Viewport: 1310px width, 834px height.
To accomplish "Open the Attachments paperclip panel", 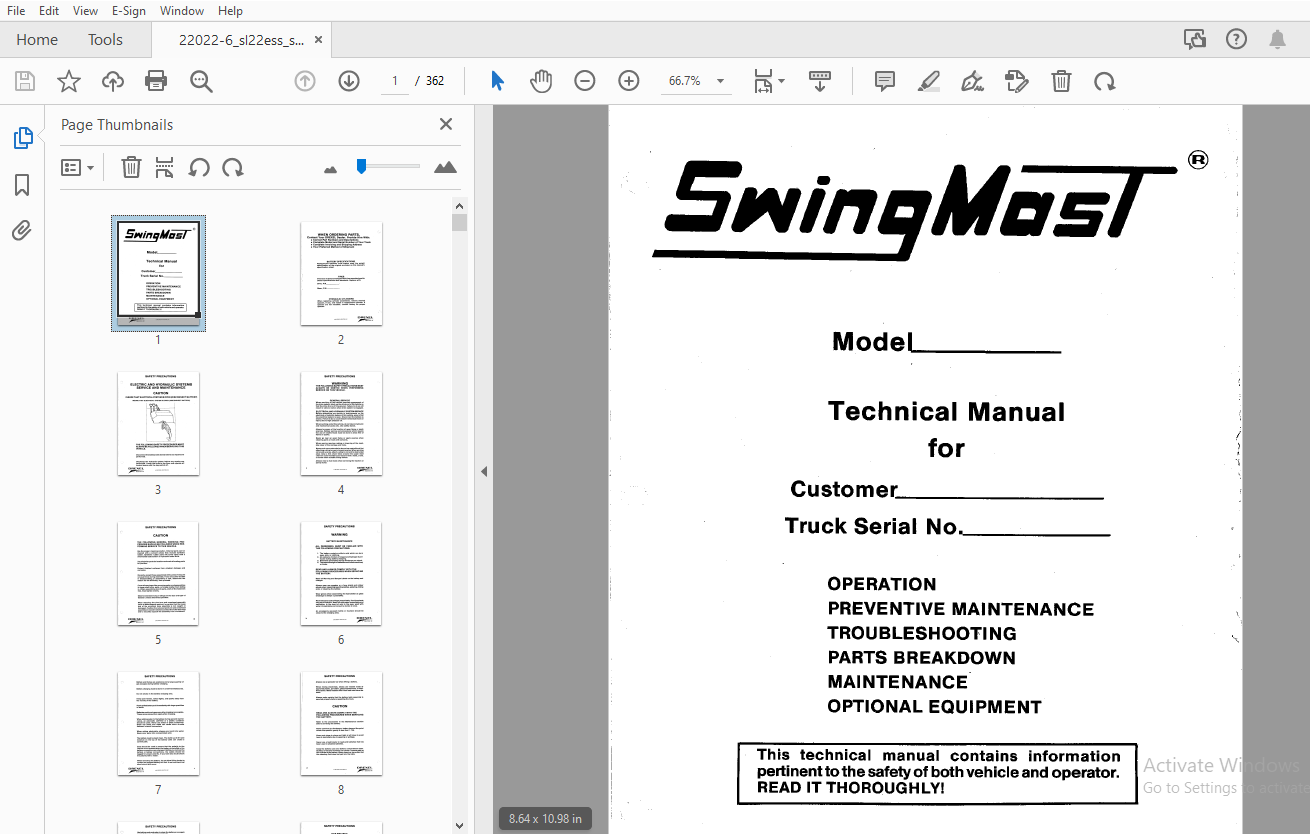I will click(22, 231).
